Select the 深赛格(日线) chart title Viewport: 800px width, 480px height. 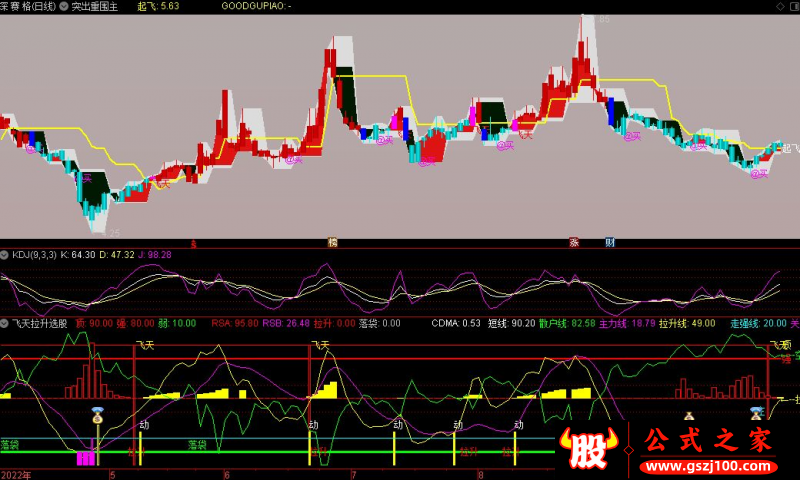[x=28, y=6]
